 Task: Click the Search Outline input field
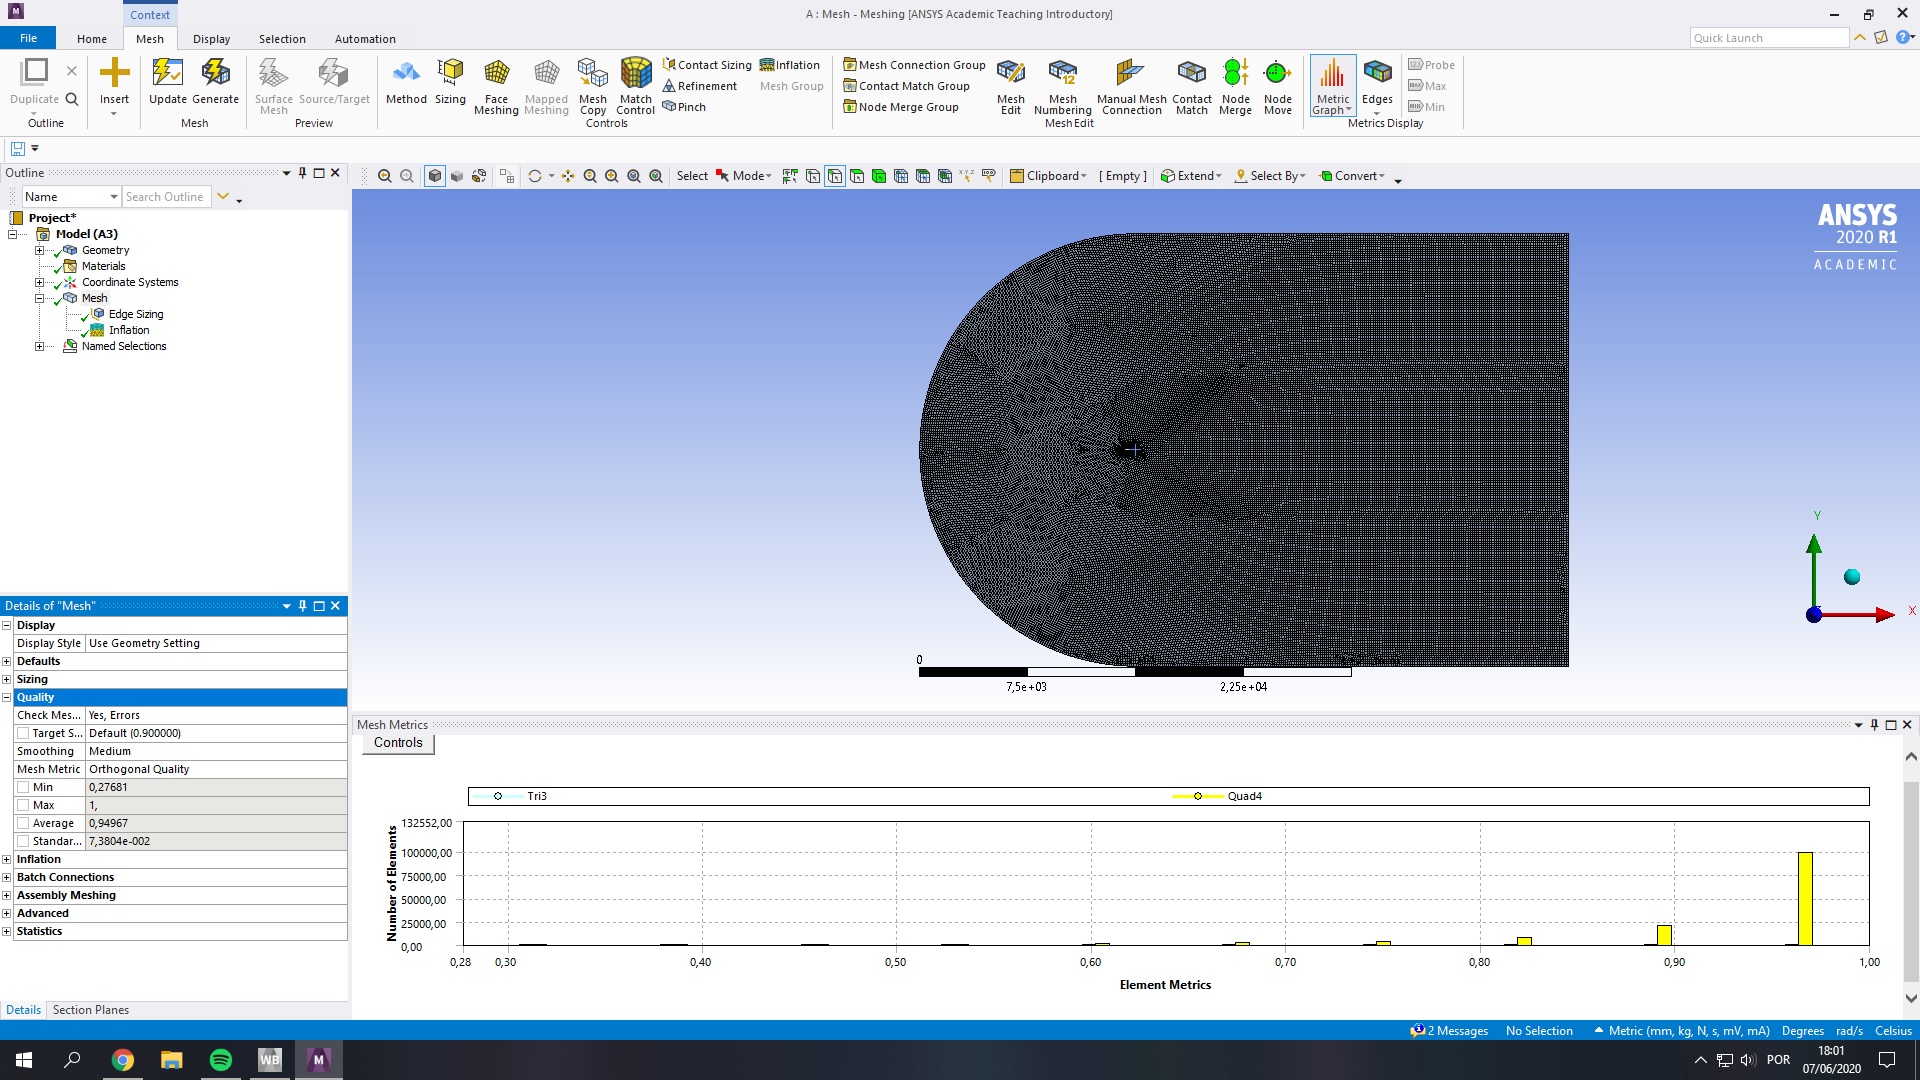click(165, 197)
